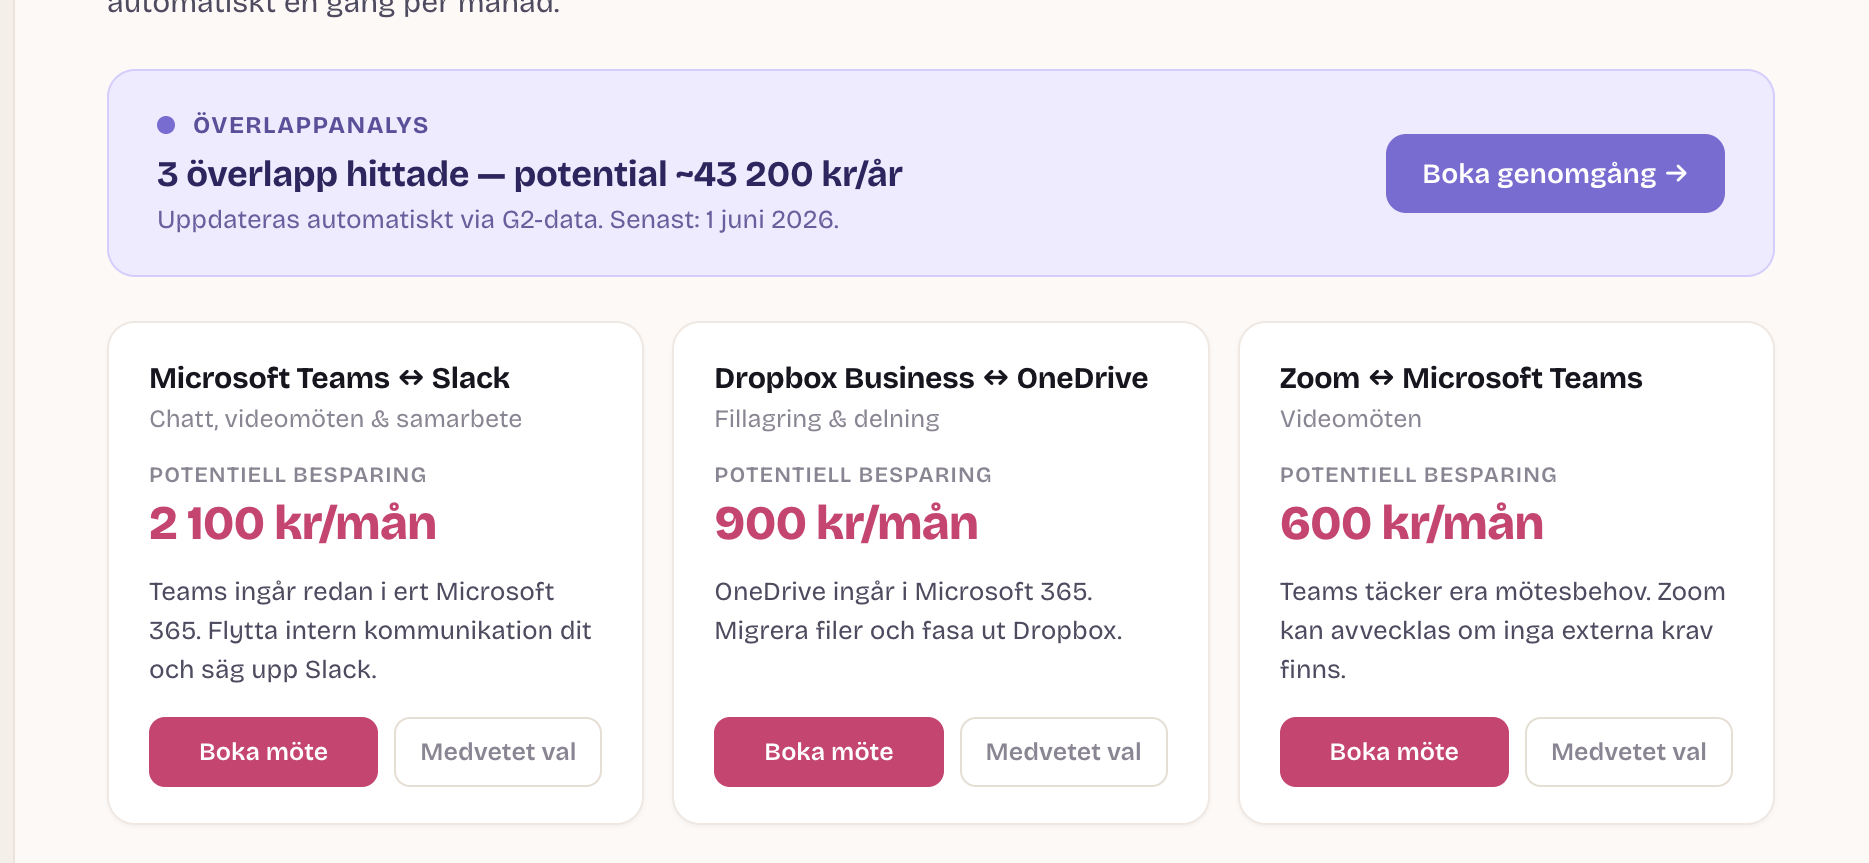The image size is (1869, 863).
Task: Click the '2 100 kr/mån' saving amount
Action: click(293, 523)
